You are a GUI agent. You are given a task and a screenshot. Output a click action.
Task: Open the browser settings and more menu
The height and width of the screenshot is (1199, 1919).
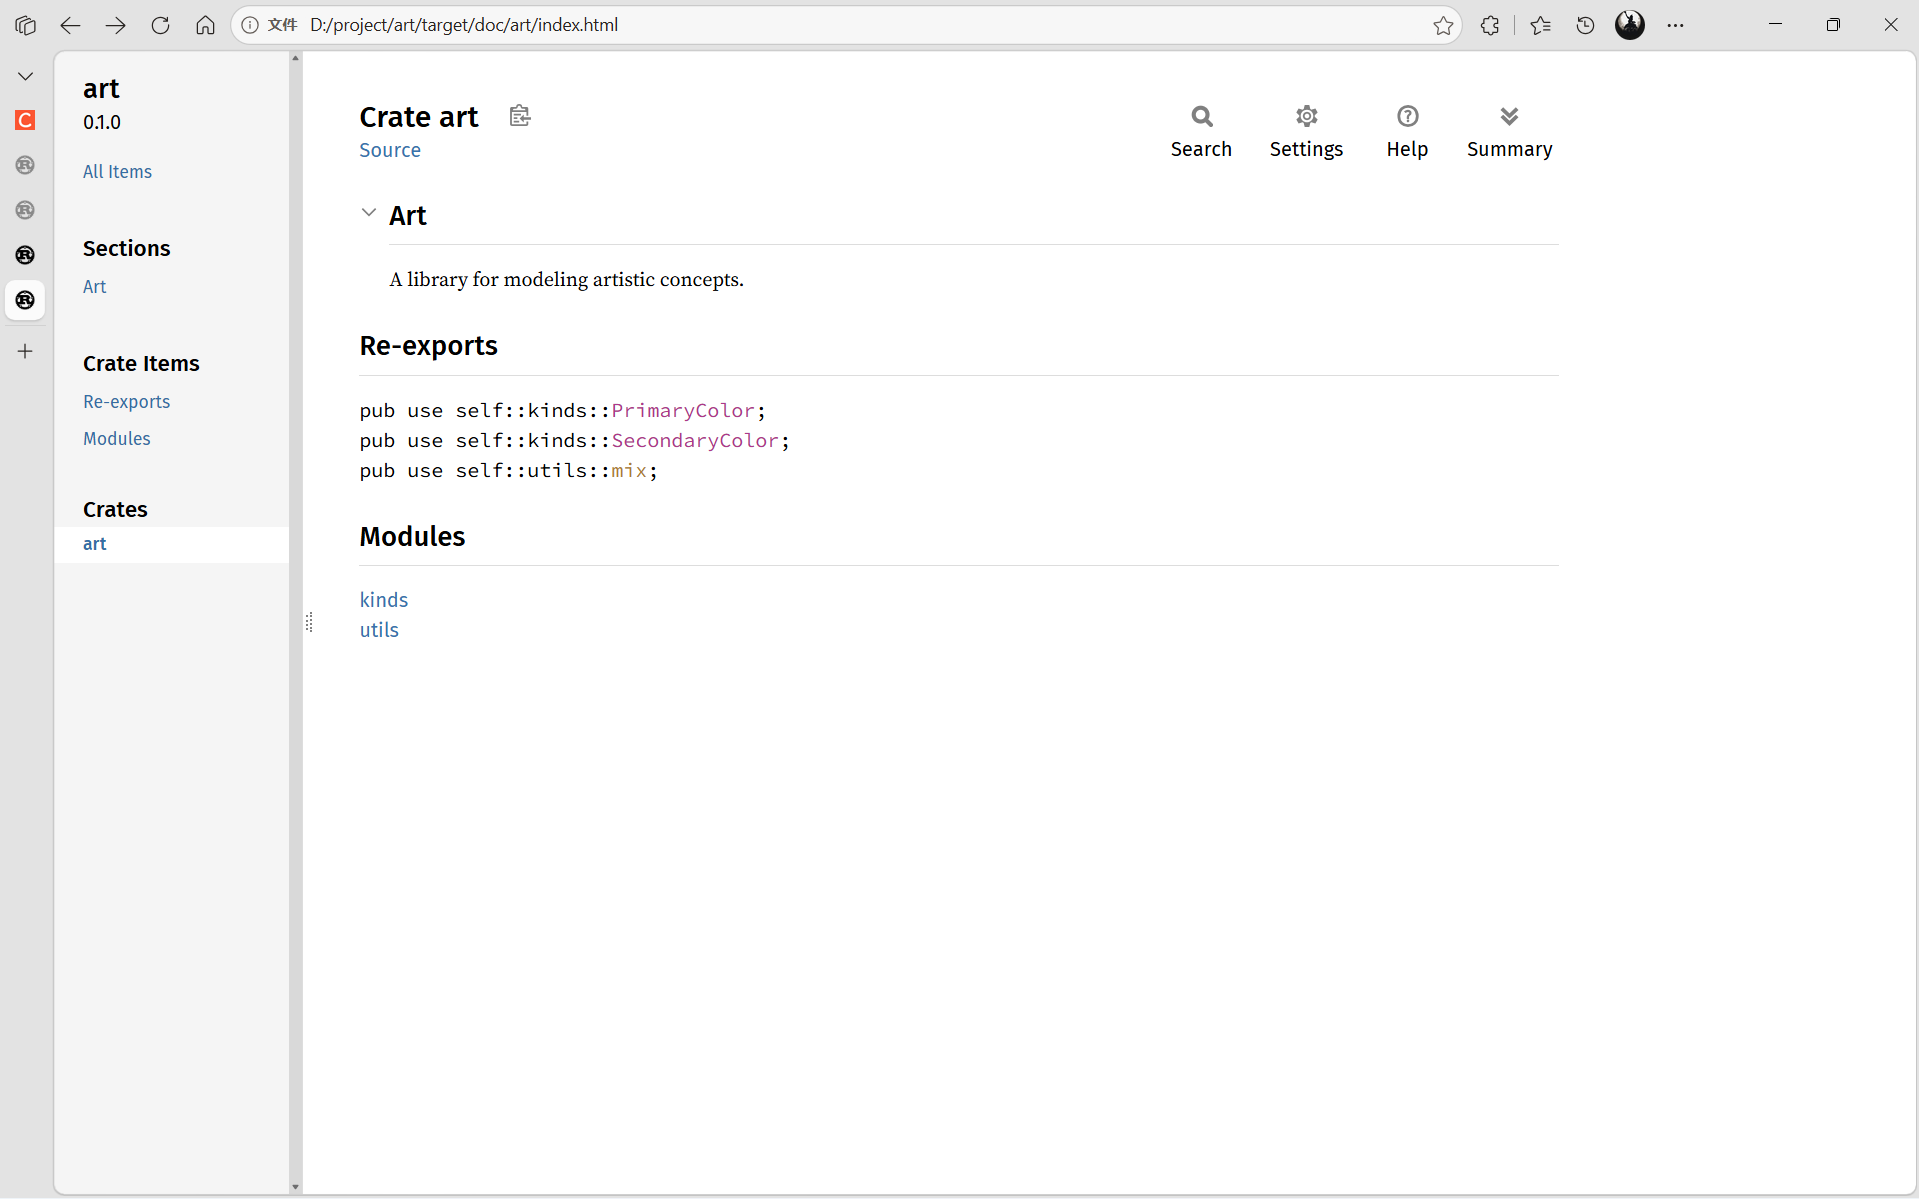pos(1676,25)
